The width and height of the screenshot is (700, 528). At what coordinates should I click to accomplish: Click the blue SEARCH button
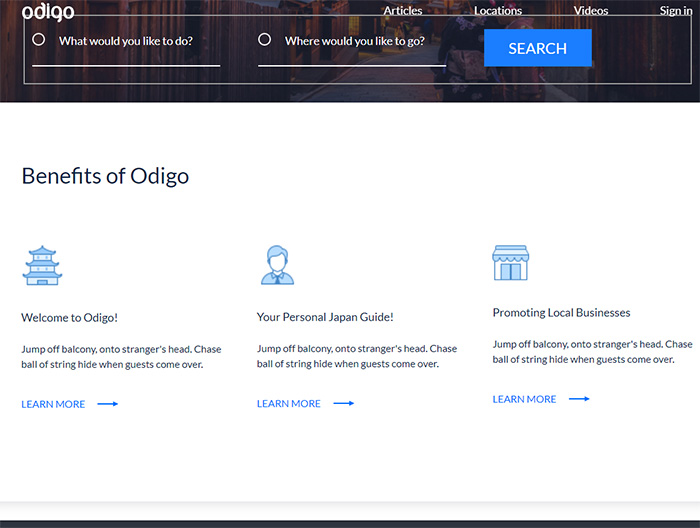coord(538,48)
